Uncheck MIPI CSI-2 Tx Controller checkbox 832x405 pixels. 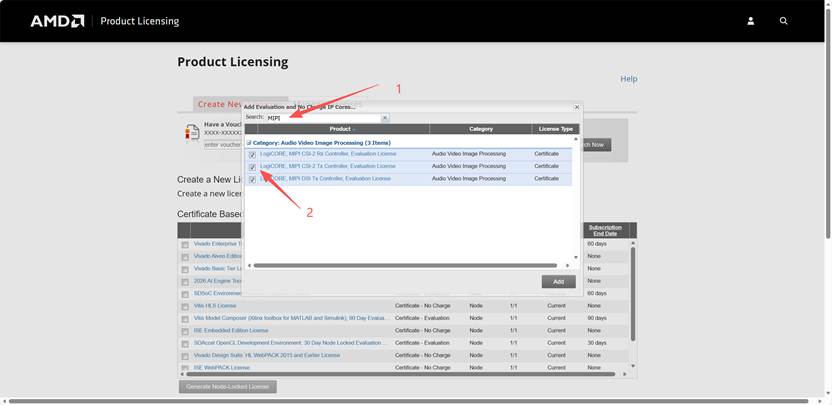252,167
